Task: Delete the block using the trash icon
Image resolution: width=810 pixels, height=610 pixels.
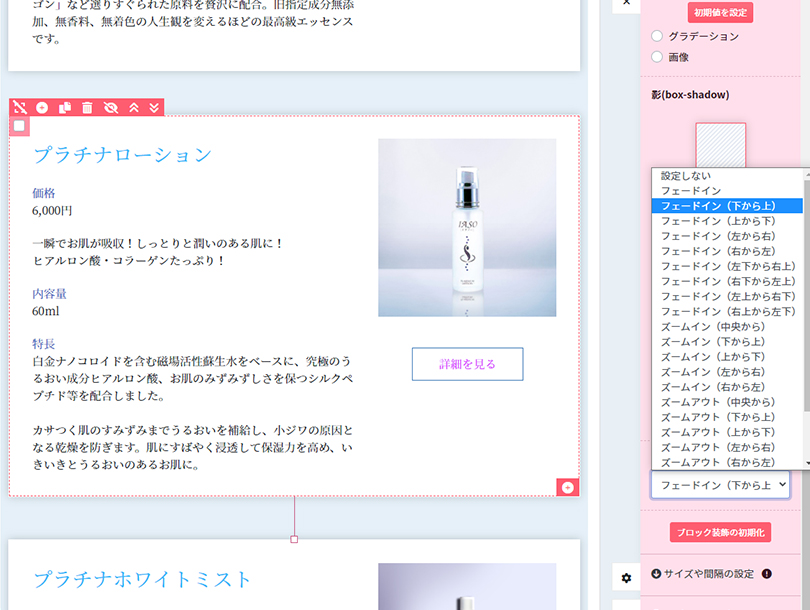Action: (x=87, y=107)
